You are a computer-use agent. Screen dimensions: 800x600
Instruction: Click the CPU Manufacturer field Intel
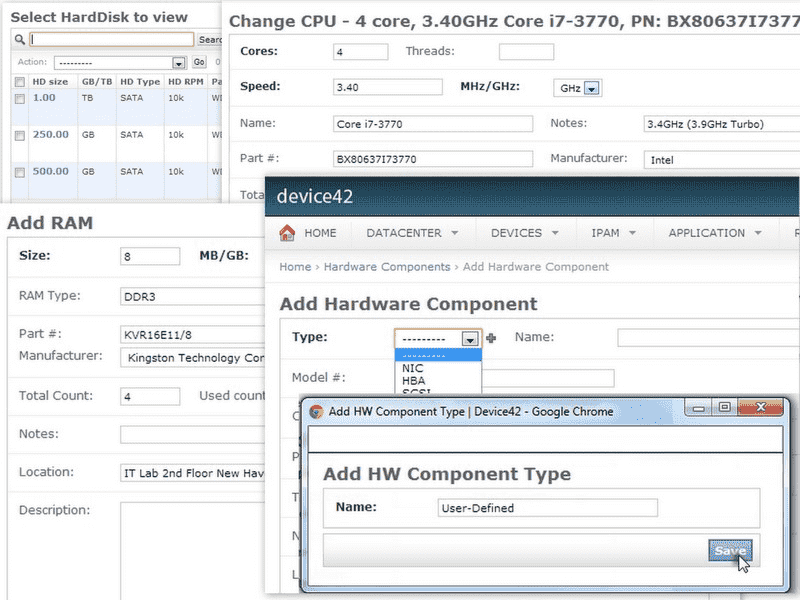coord(721,160)
